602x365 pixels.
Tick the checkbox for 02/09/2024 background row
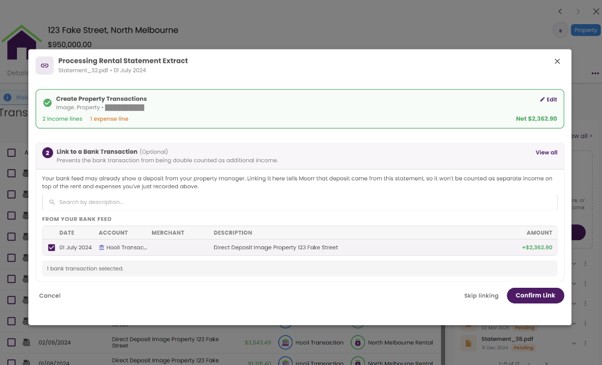tap(12, 342)
